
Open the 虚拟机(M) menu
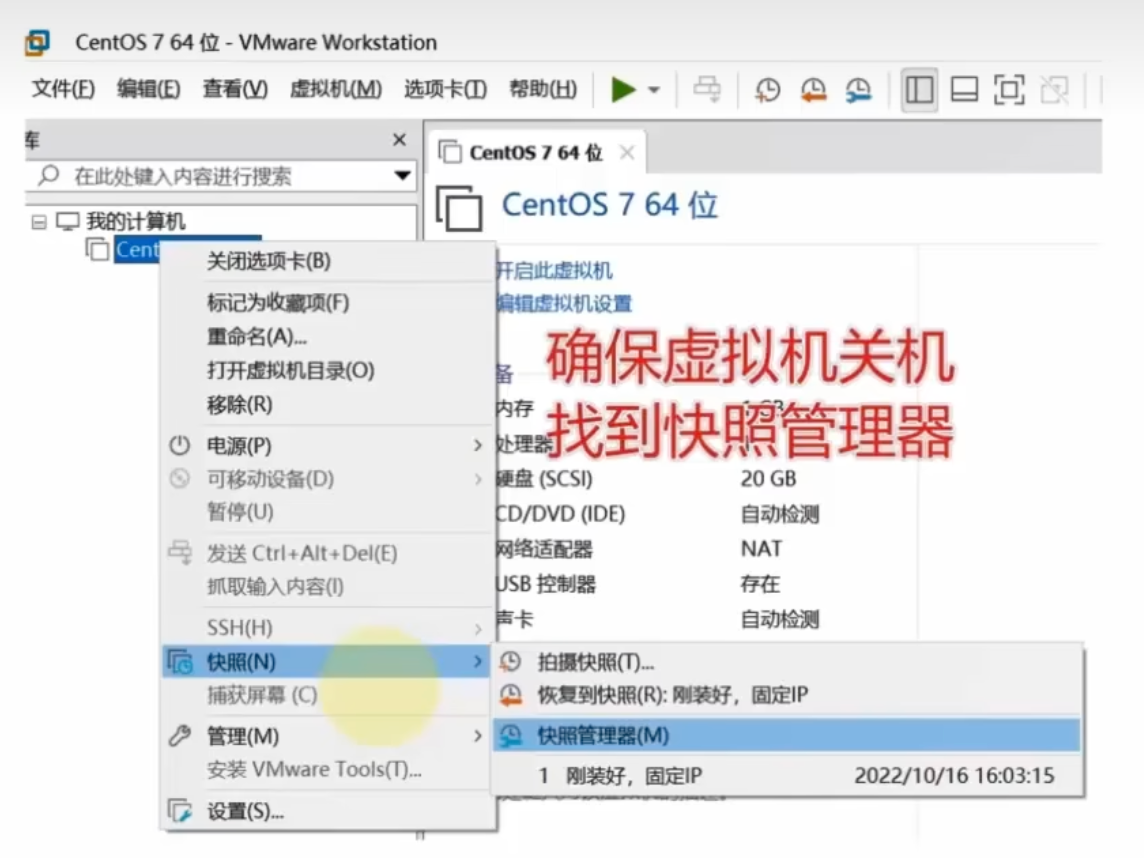(x=336, y=89)
